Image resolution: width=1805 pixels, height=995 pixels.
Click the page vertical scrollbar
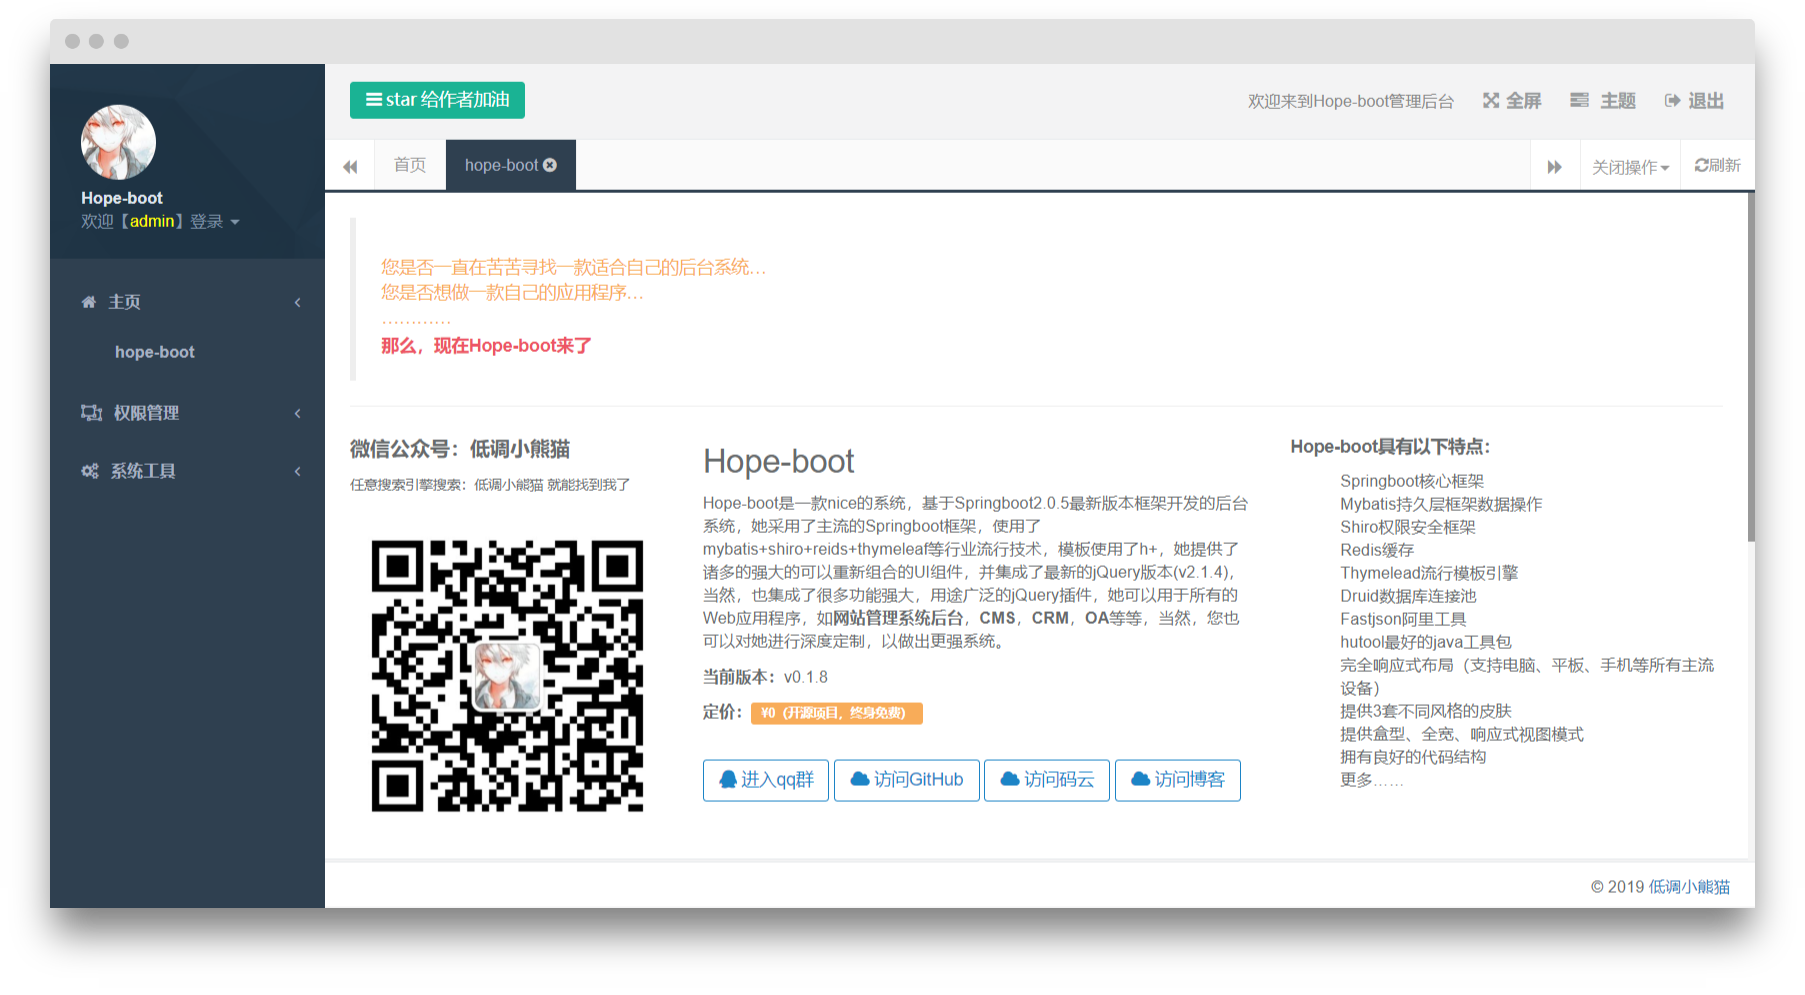pyautogui.click(x=1751, y=367)
